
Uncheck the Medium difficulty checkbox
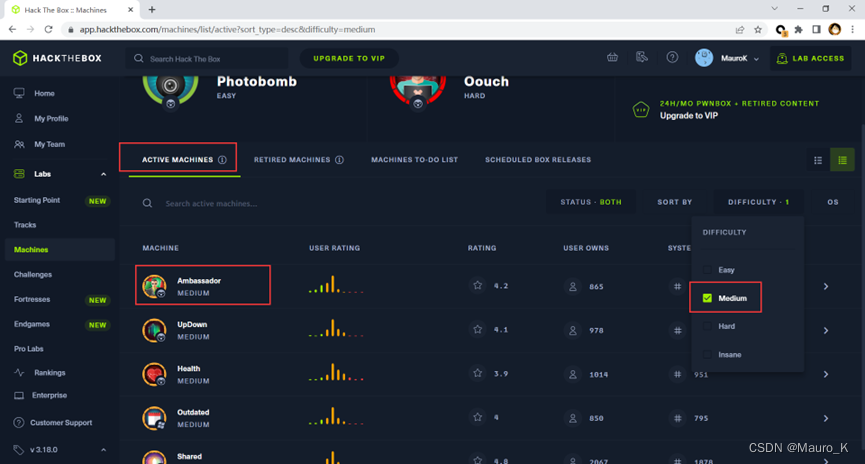[x=707, y=298]
